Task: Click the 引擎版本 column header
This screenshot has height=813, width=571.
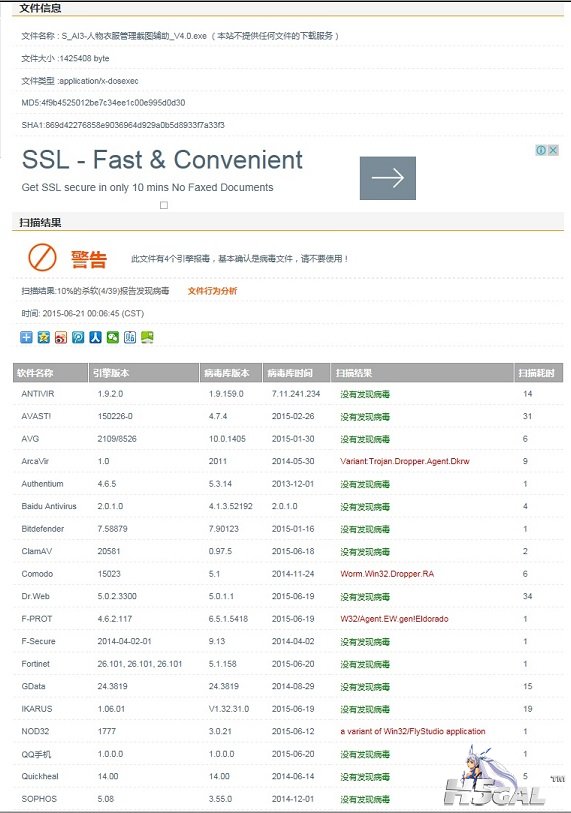Action: (144, 373)
